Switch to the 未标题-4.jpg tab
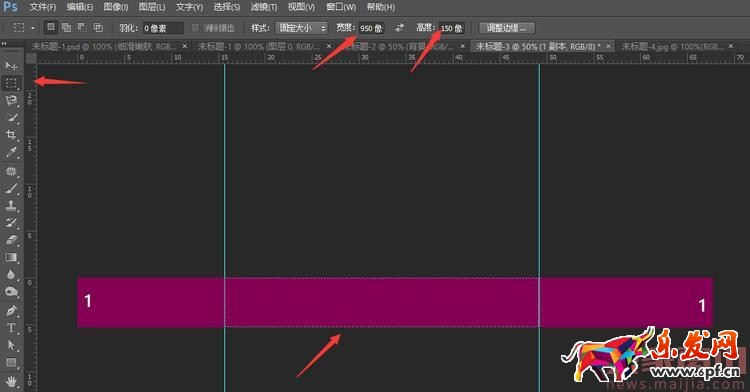750x392 pixels. coord(672,46)
